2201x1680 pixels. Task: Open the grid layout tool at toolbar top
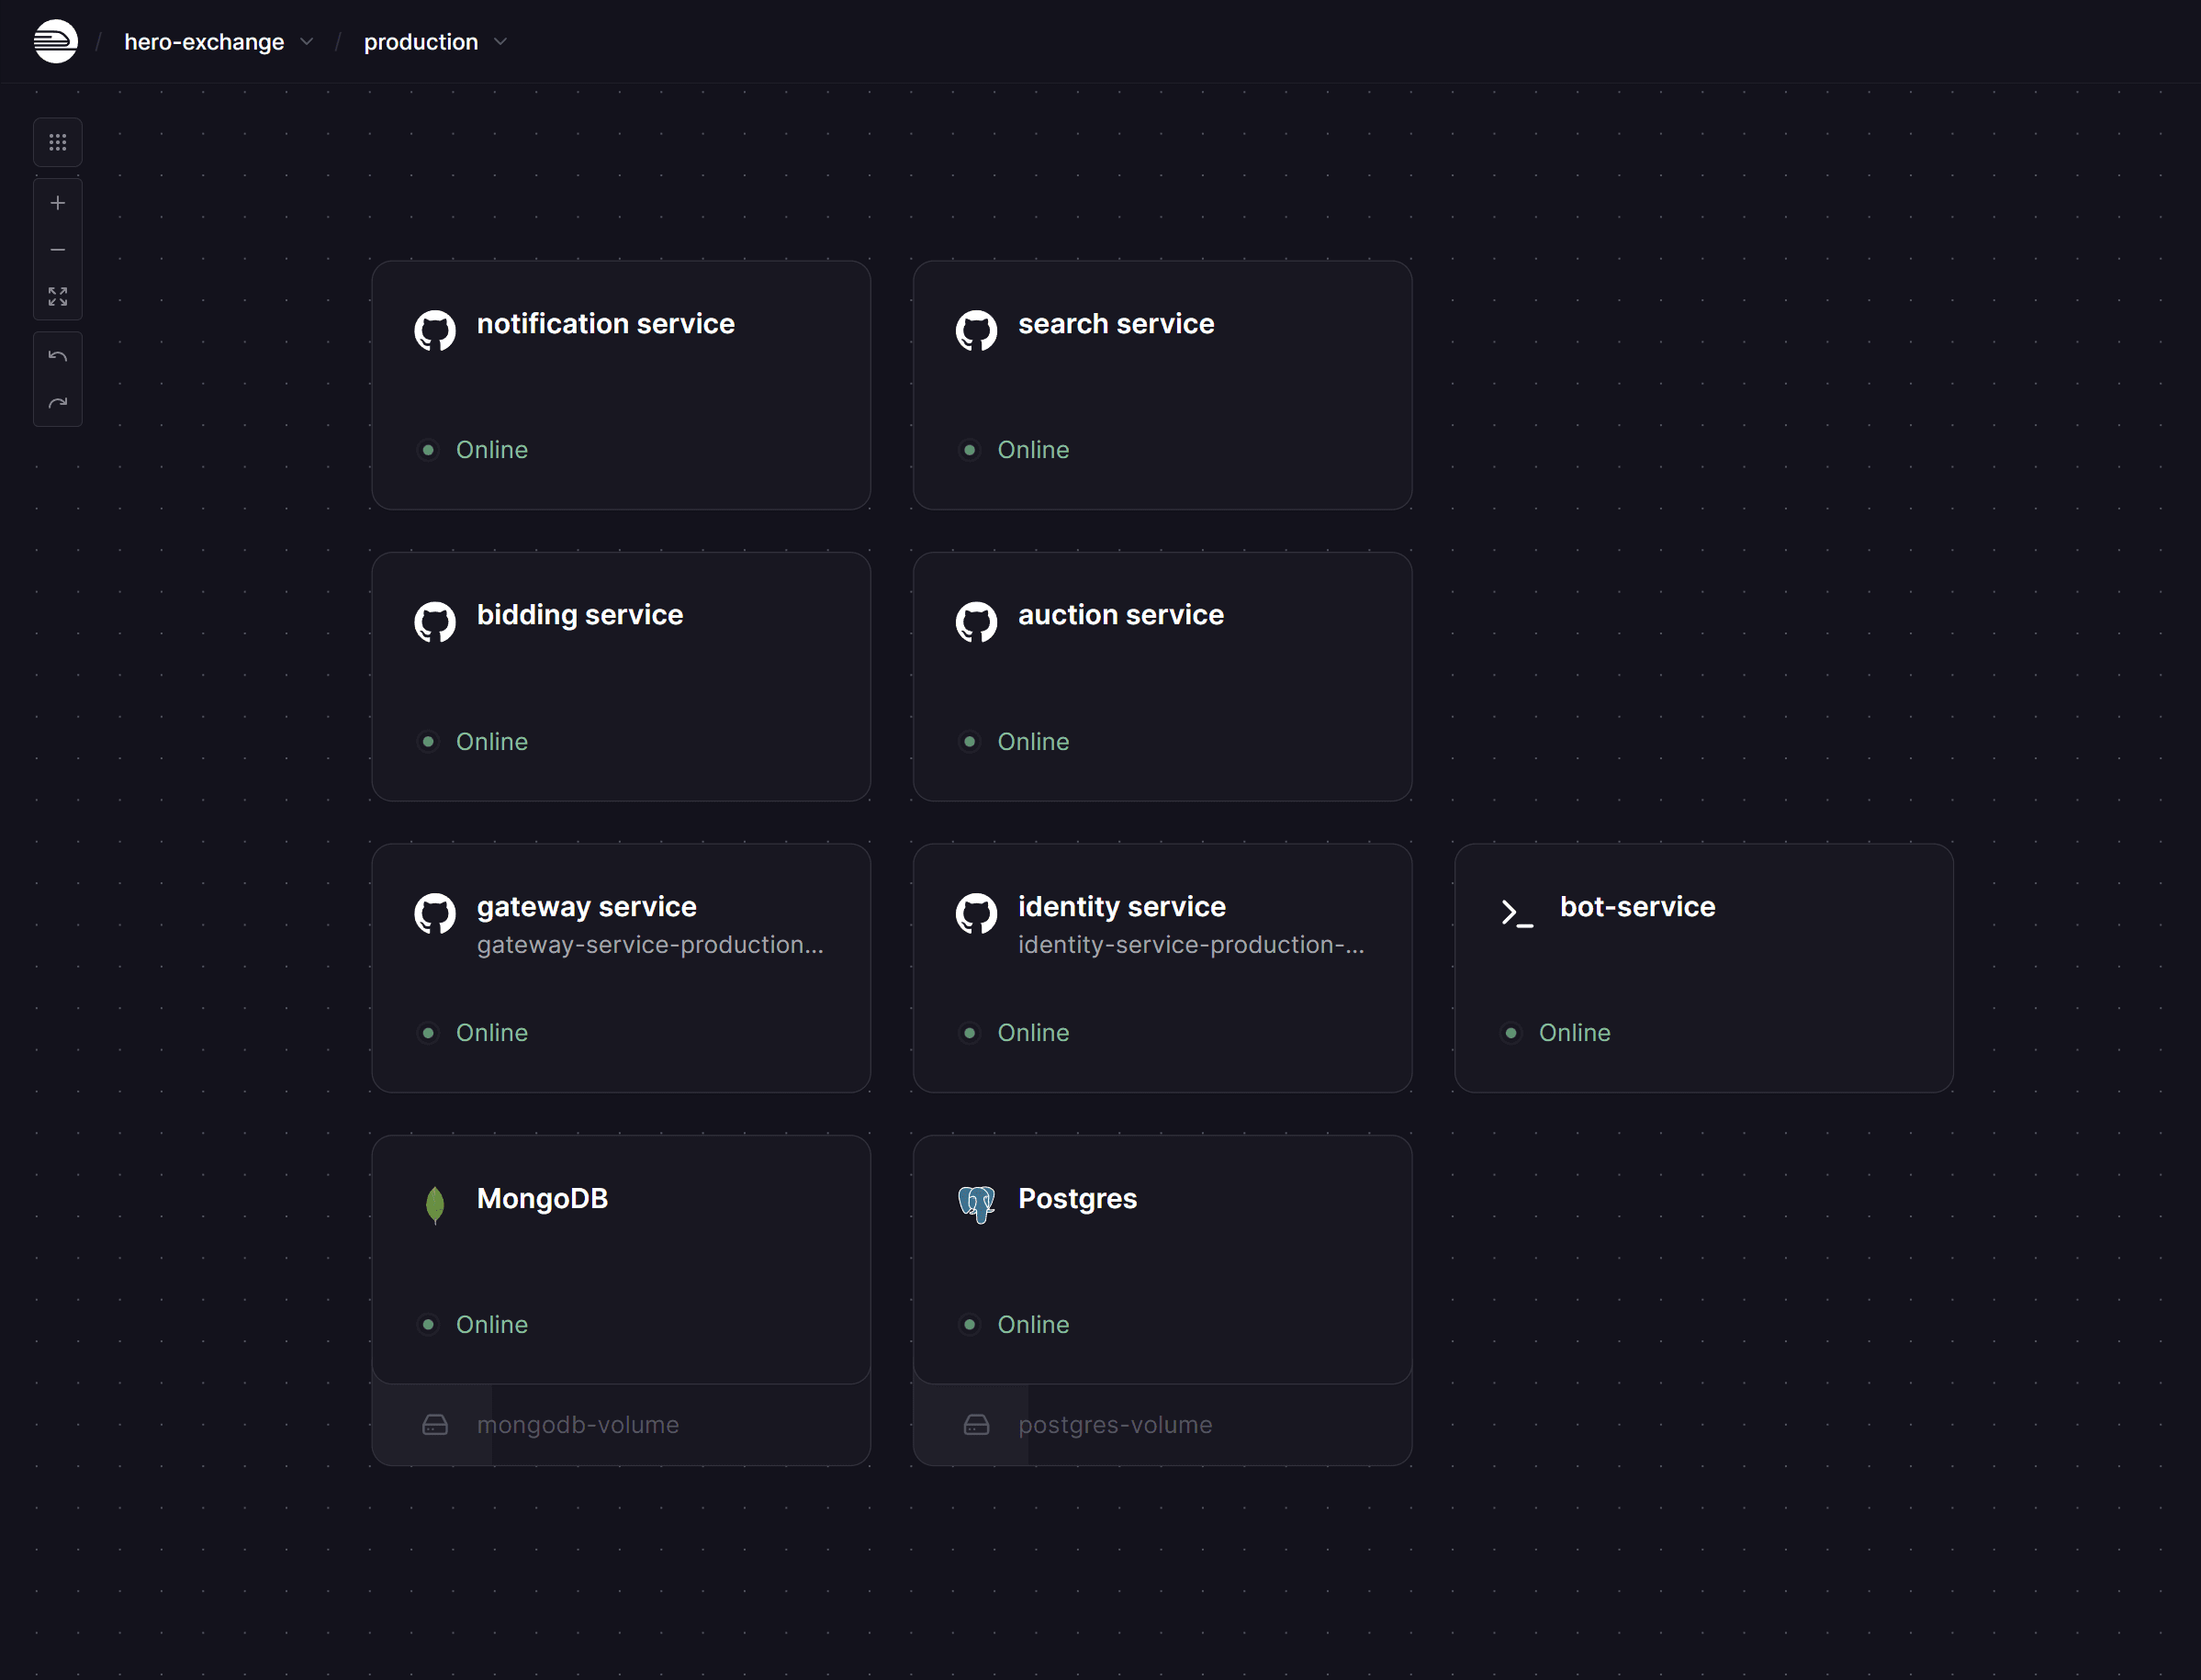point(57,141)
